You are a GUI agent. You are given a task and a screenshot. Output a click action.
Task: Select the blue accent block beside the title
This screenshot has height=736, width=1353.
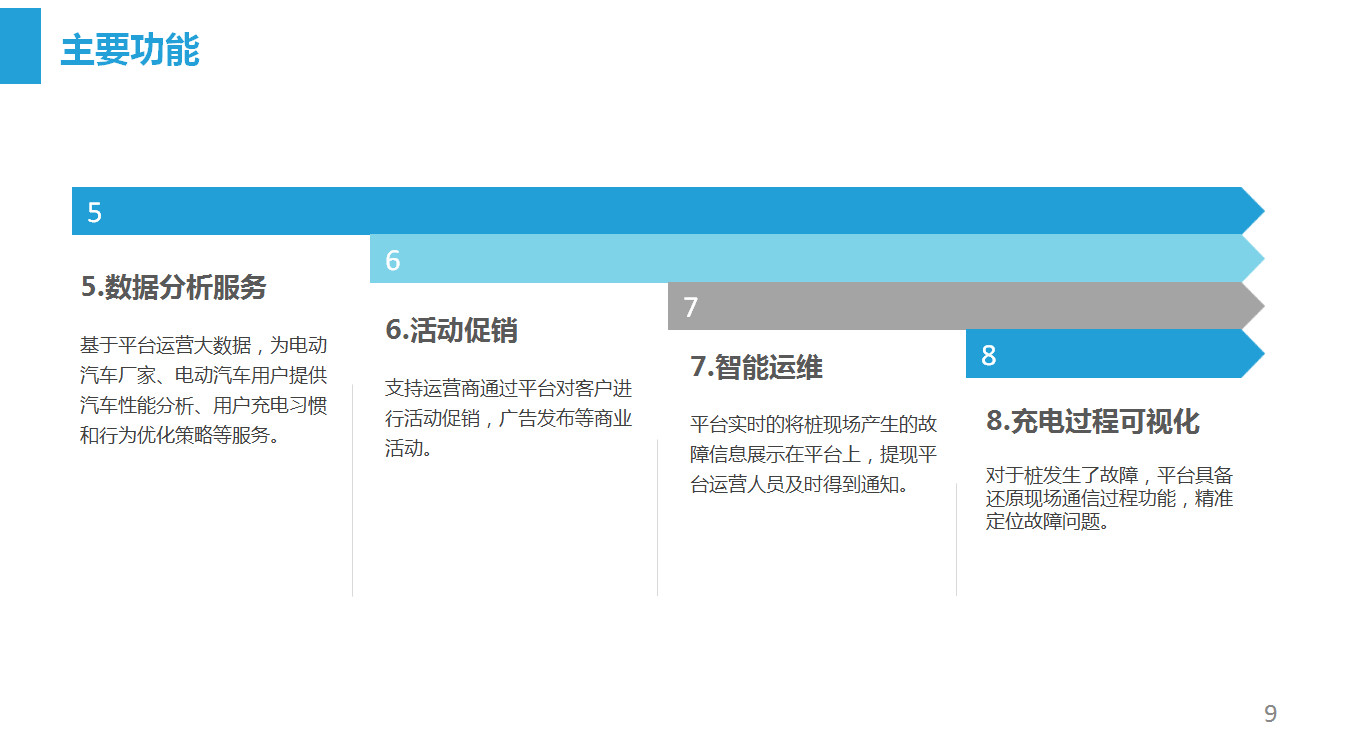click(20, 46)
